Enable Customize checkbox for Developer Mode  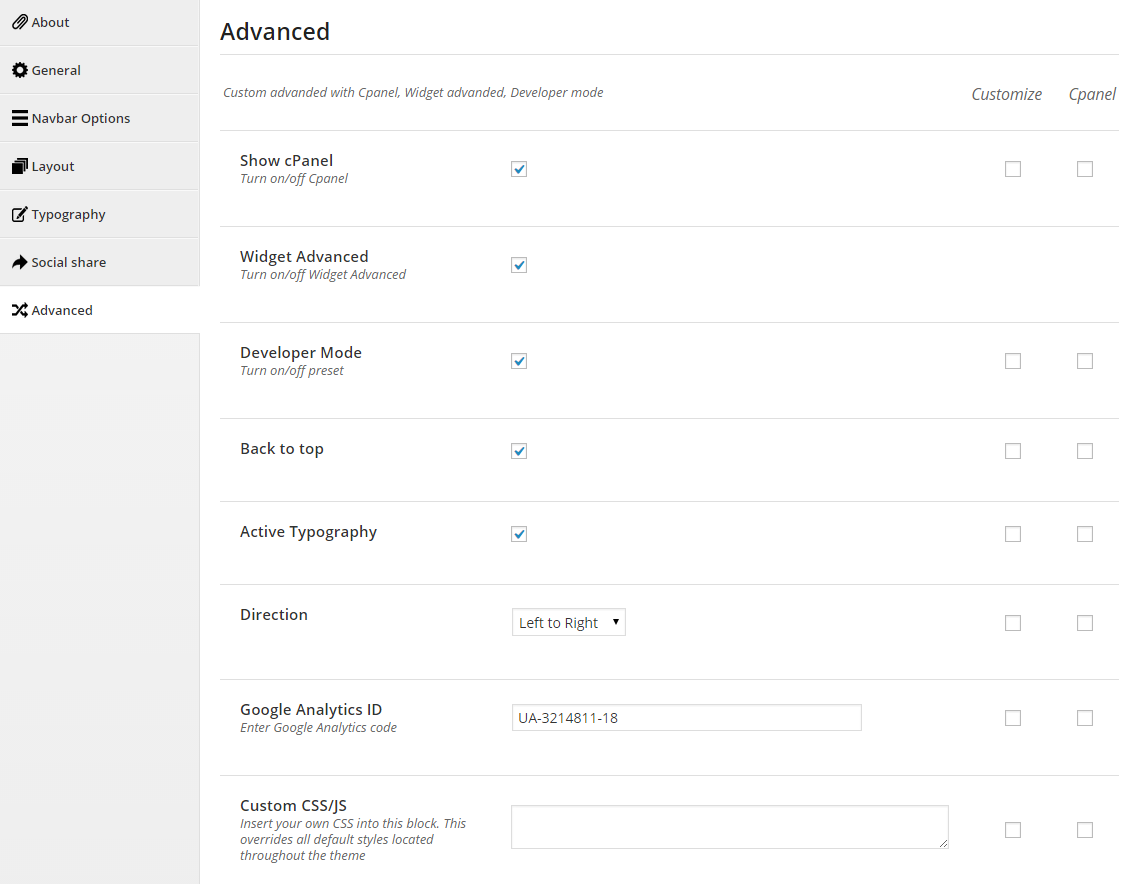point(1013,361)
